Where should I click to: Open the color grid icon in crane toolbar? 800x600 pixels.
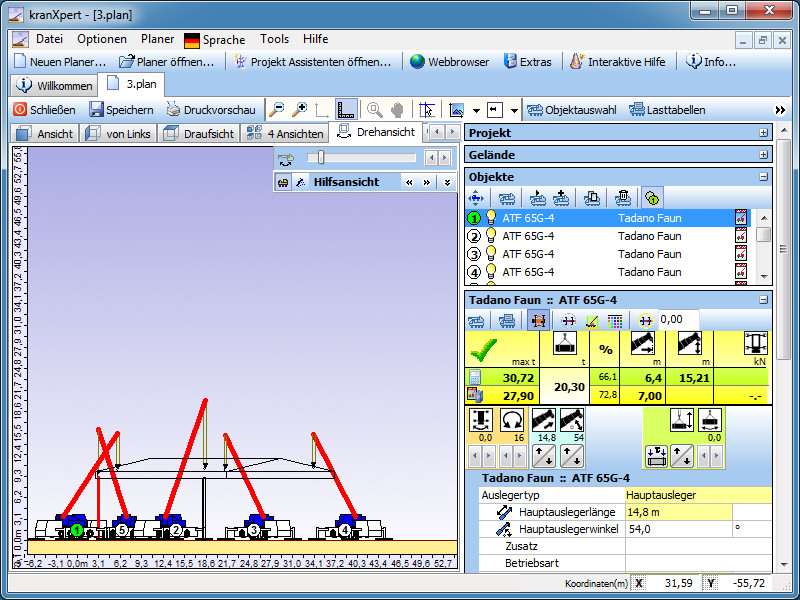coord(615,320)
